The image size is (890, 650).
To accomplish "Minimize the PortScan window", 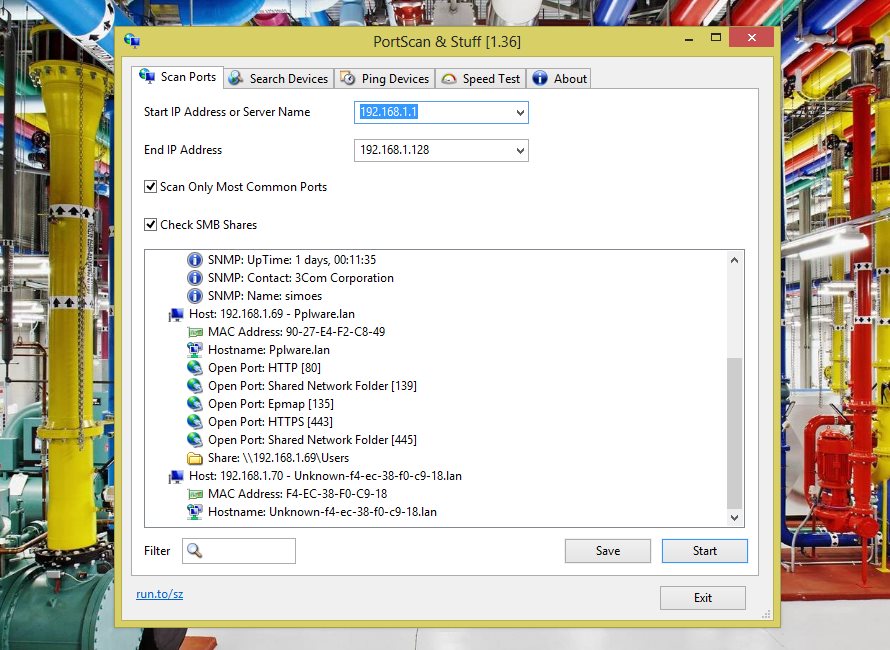I will coord(689,39).
